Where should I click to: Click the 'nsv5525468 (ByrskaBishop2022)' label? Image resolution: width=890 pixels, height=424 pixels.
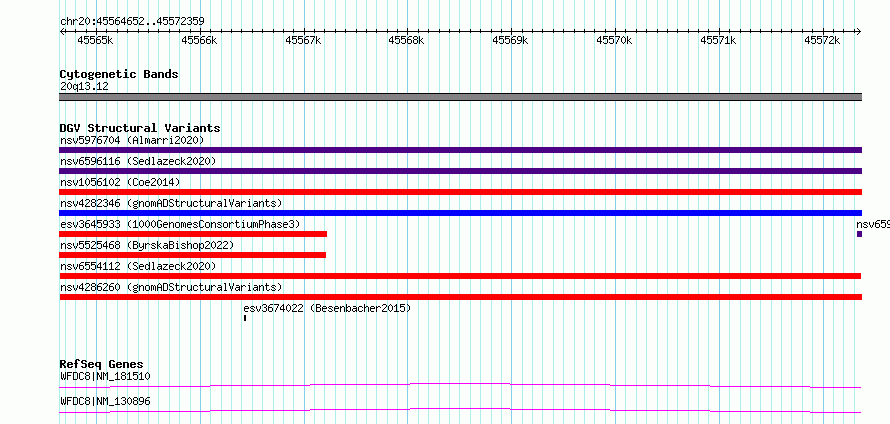pos(146,245)
